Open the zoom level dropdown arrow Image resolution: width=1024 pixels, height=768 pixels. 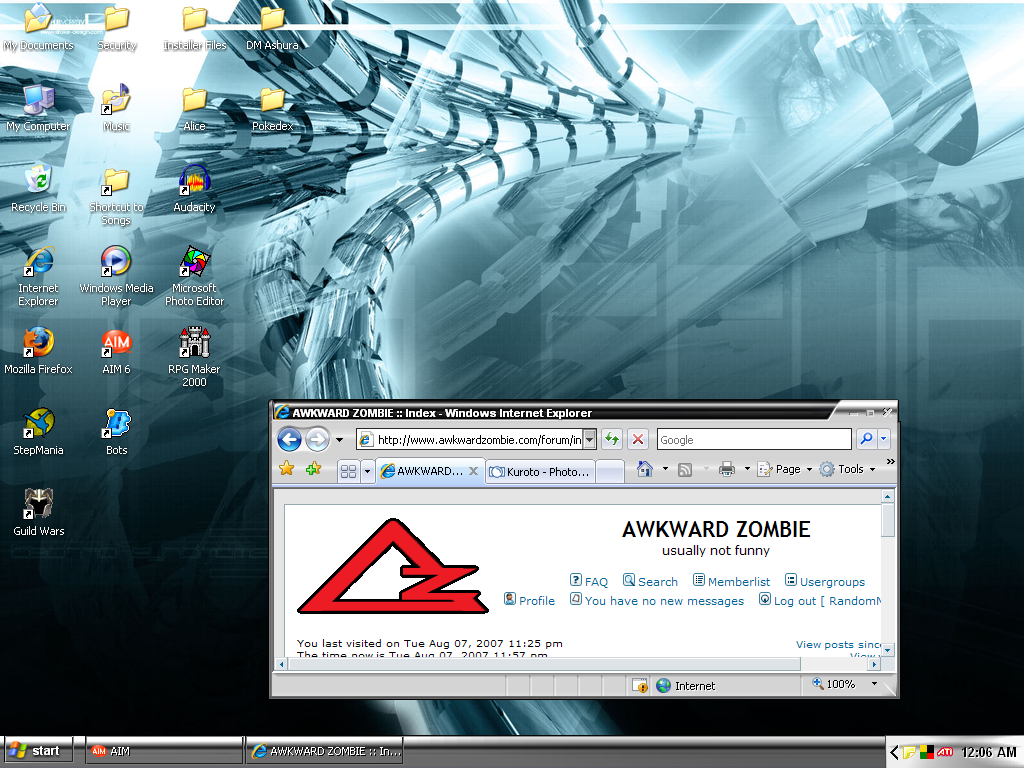(874, 684)
